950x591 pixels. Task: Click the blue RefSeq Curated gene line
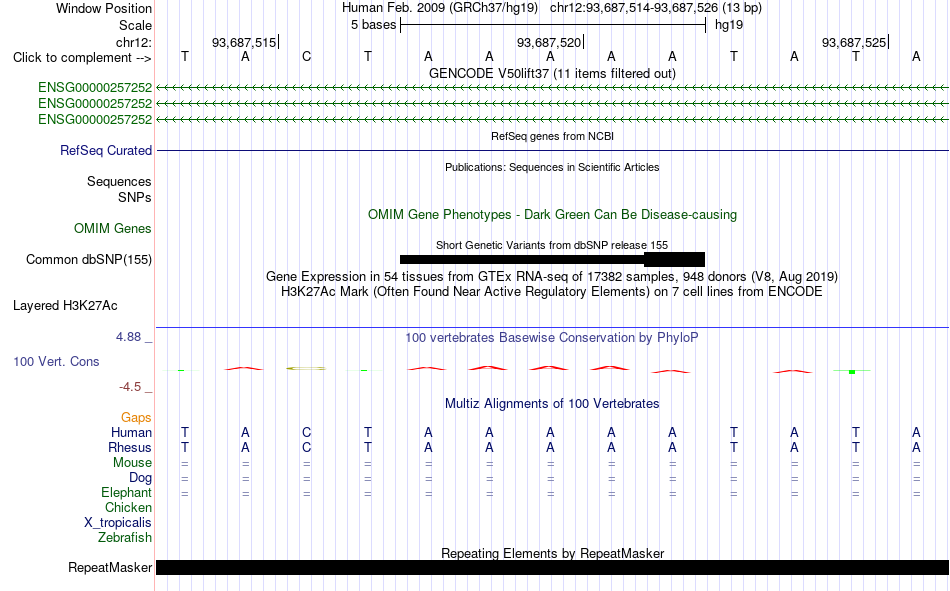[x=552, y=150]
